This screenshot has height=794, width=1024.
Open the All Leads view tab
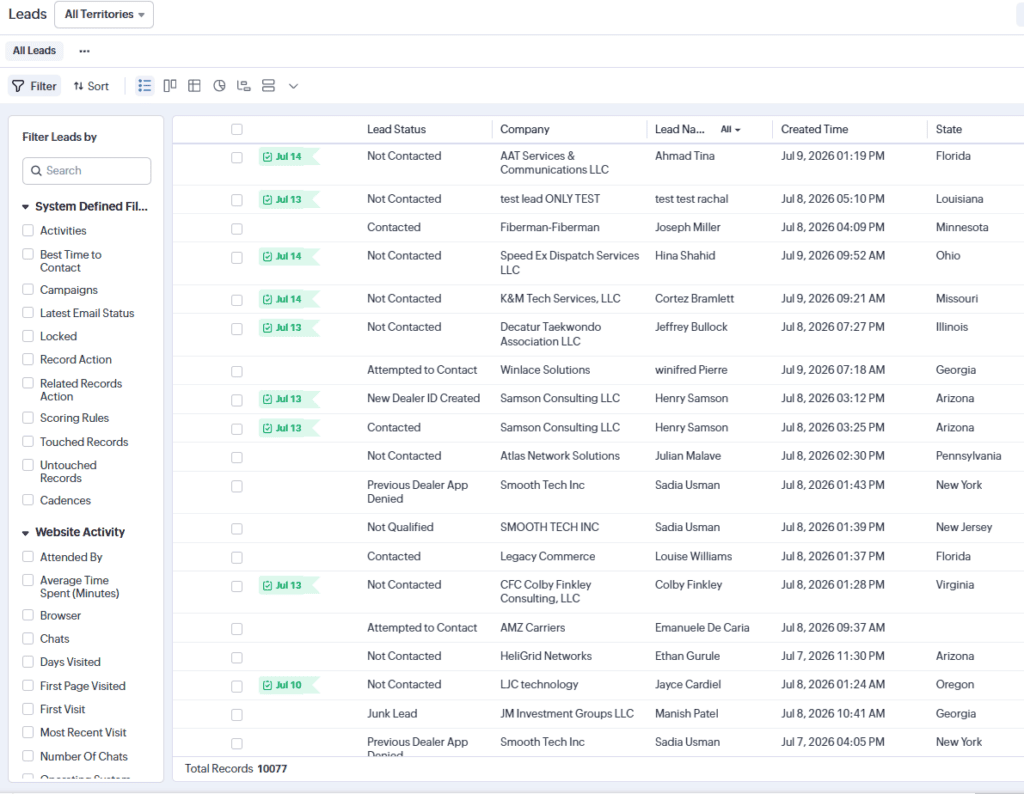pyautogui.click(x=35, y=50)
